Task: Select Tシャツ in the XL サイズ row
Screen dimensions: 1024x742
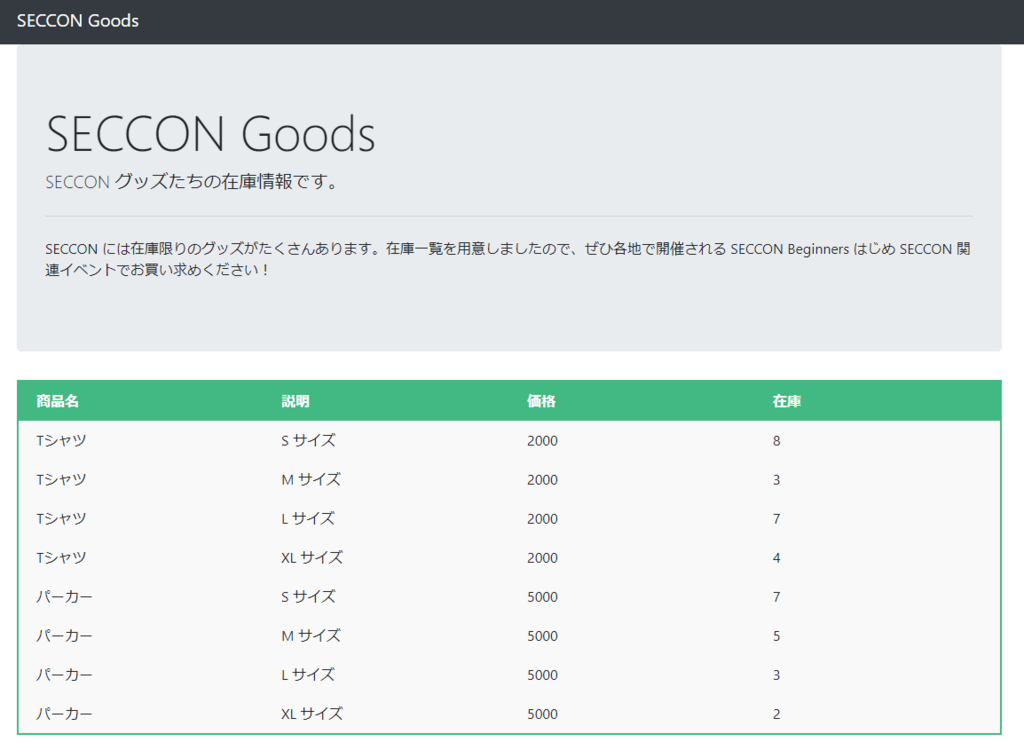Action: pos(61,558)
